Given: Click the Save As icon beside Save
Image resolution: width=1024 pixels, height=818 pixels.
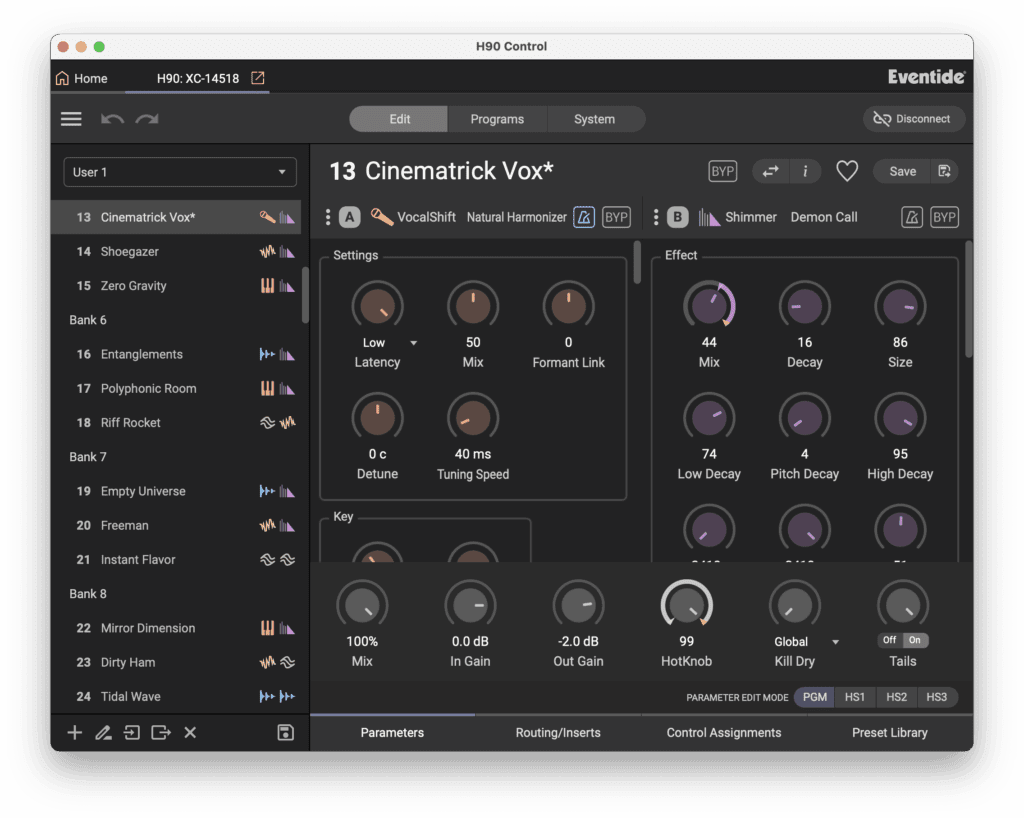Looking at the screenshot, I should tap(944, 171).
